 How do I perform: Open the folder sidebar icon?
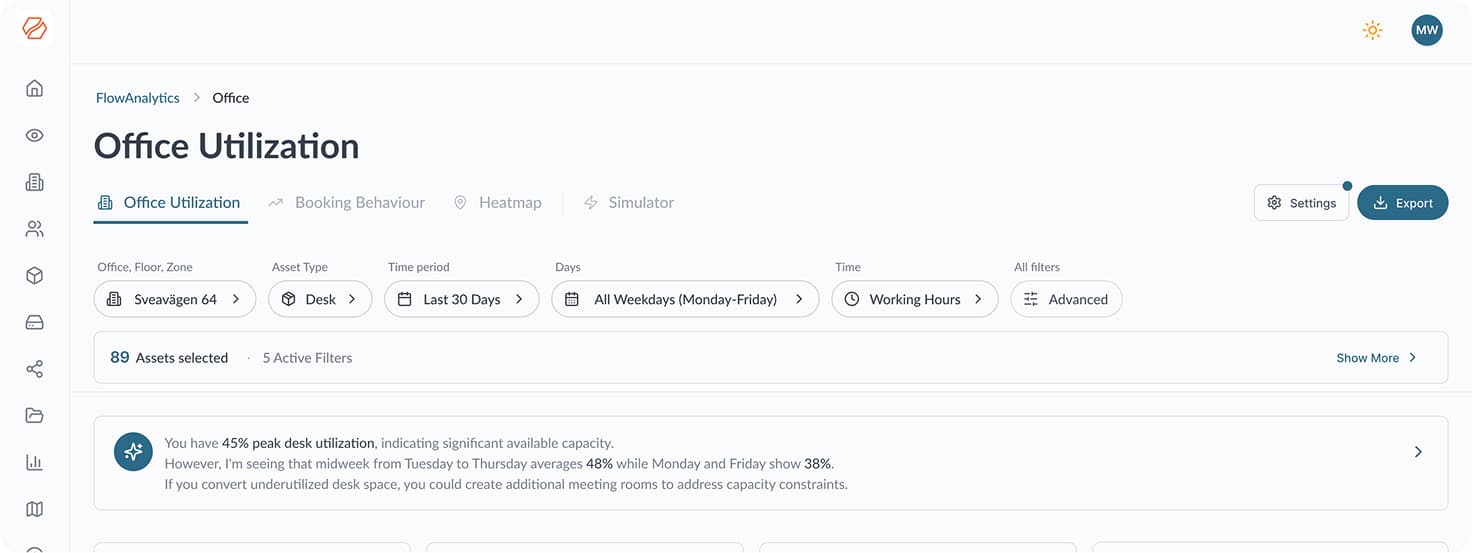[x=35, y=416]
